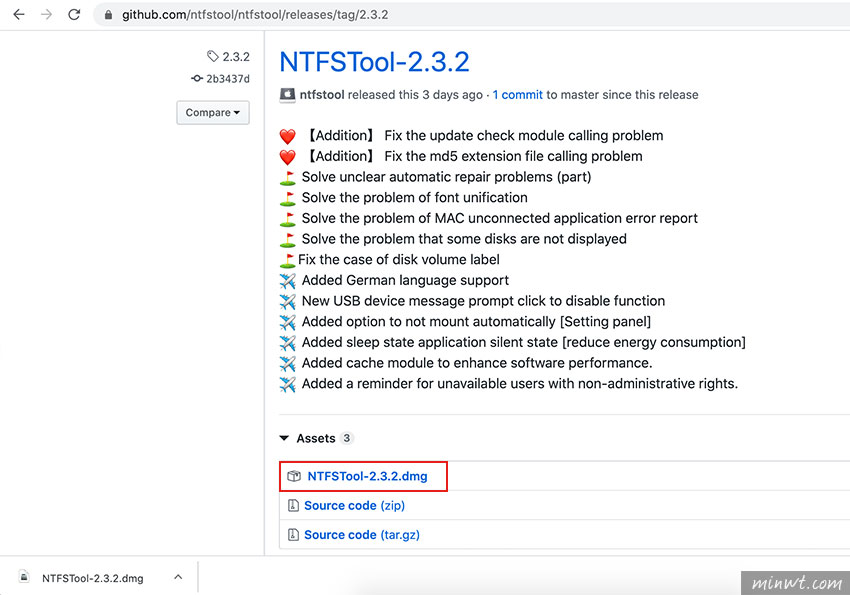Select 'Added cache module to enhance software performance.'

click(477, 363)
